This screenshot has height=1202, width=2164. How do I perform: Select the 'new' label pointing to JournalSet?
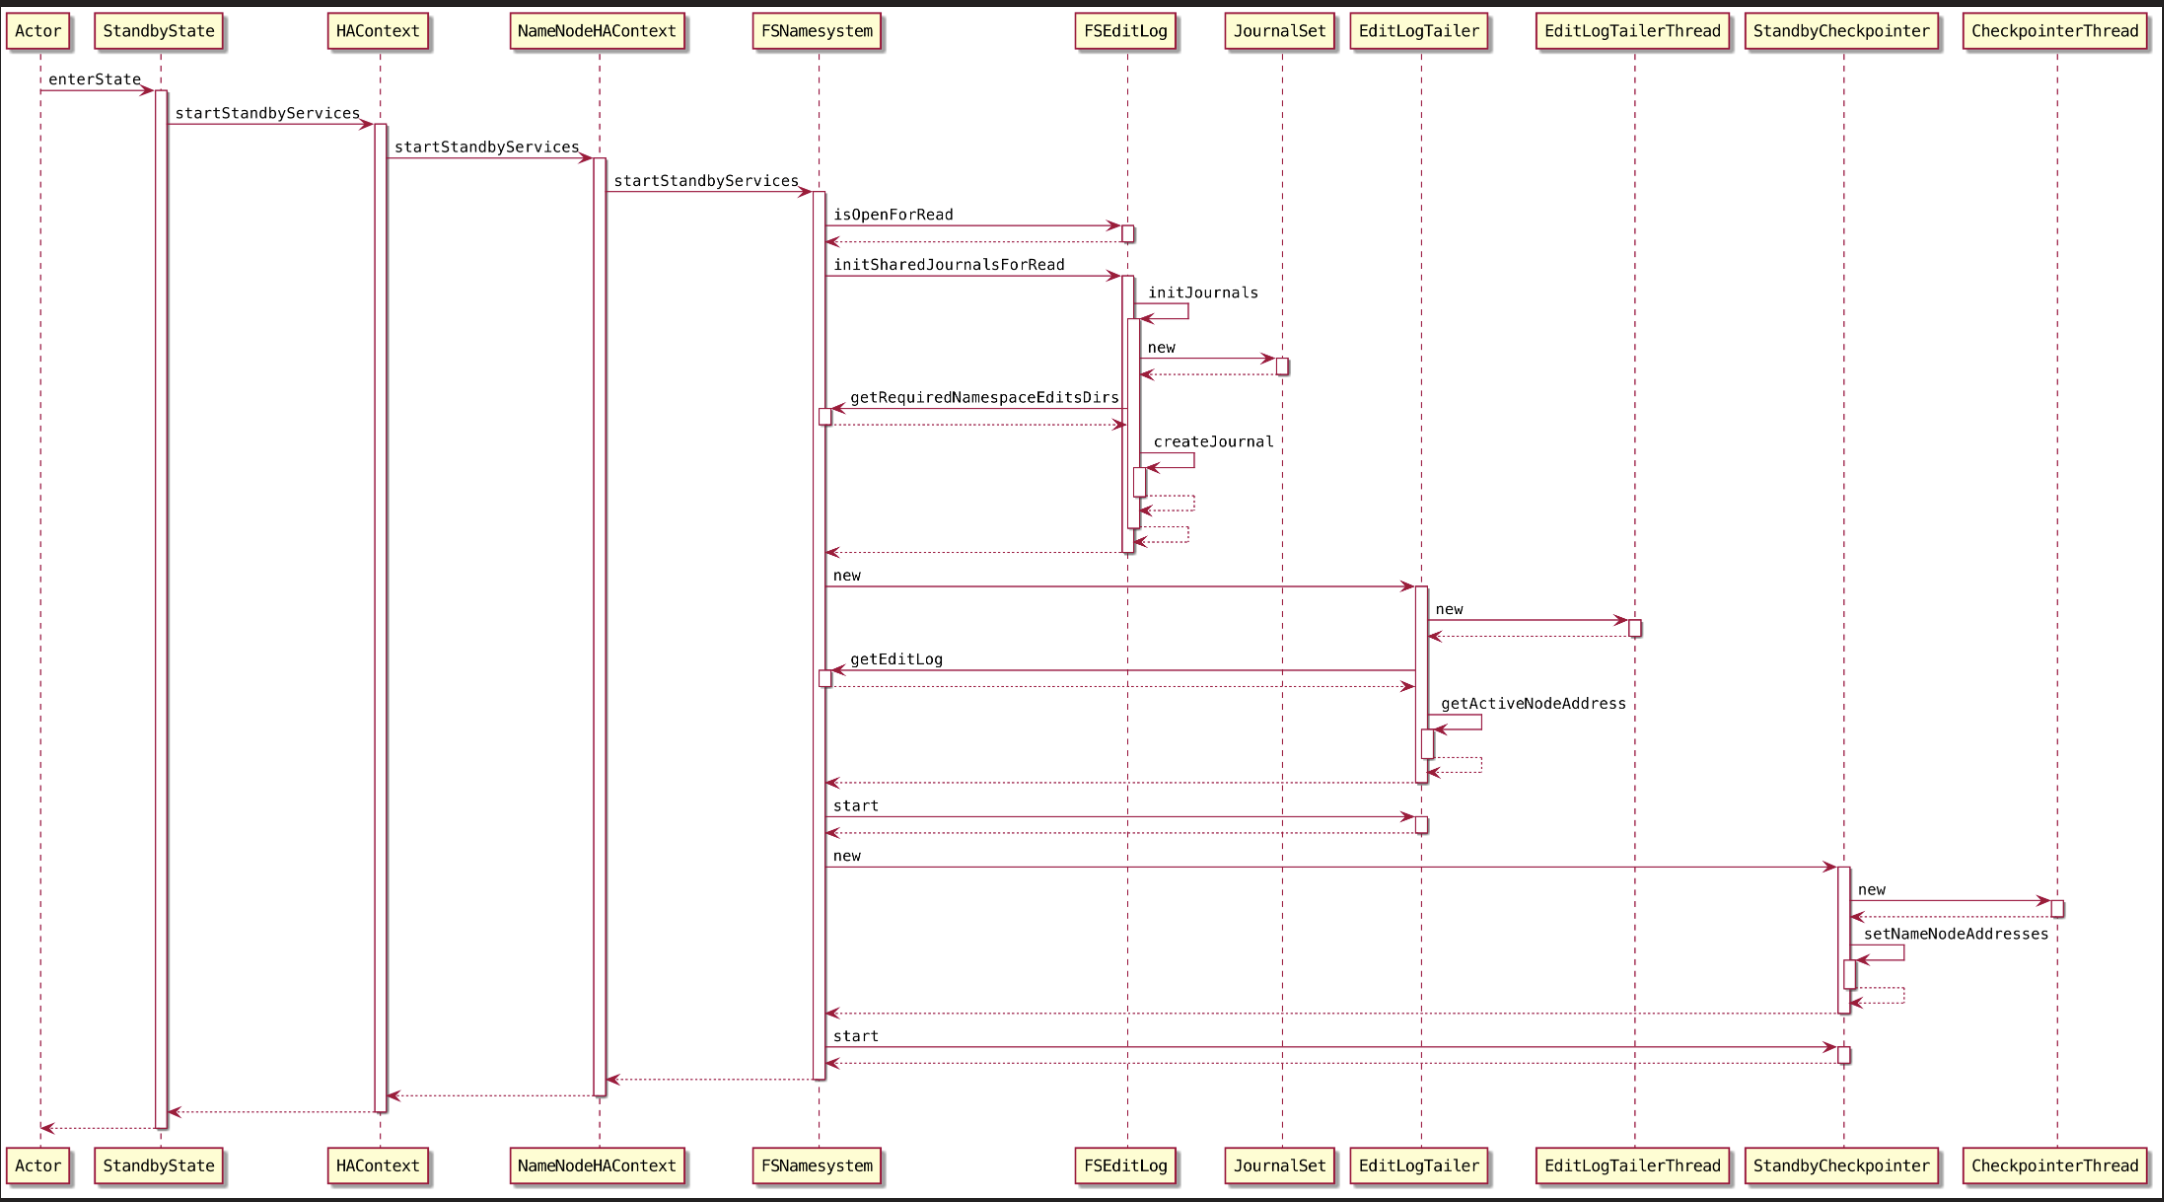coord(1161,348)
